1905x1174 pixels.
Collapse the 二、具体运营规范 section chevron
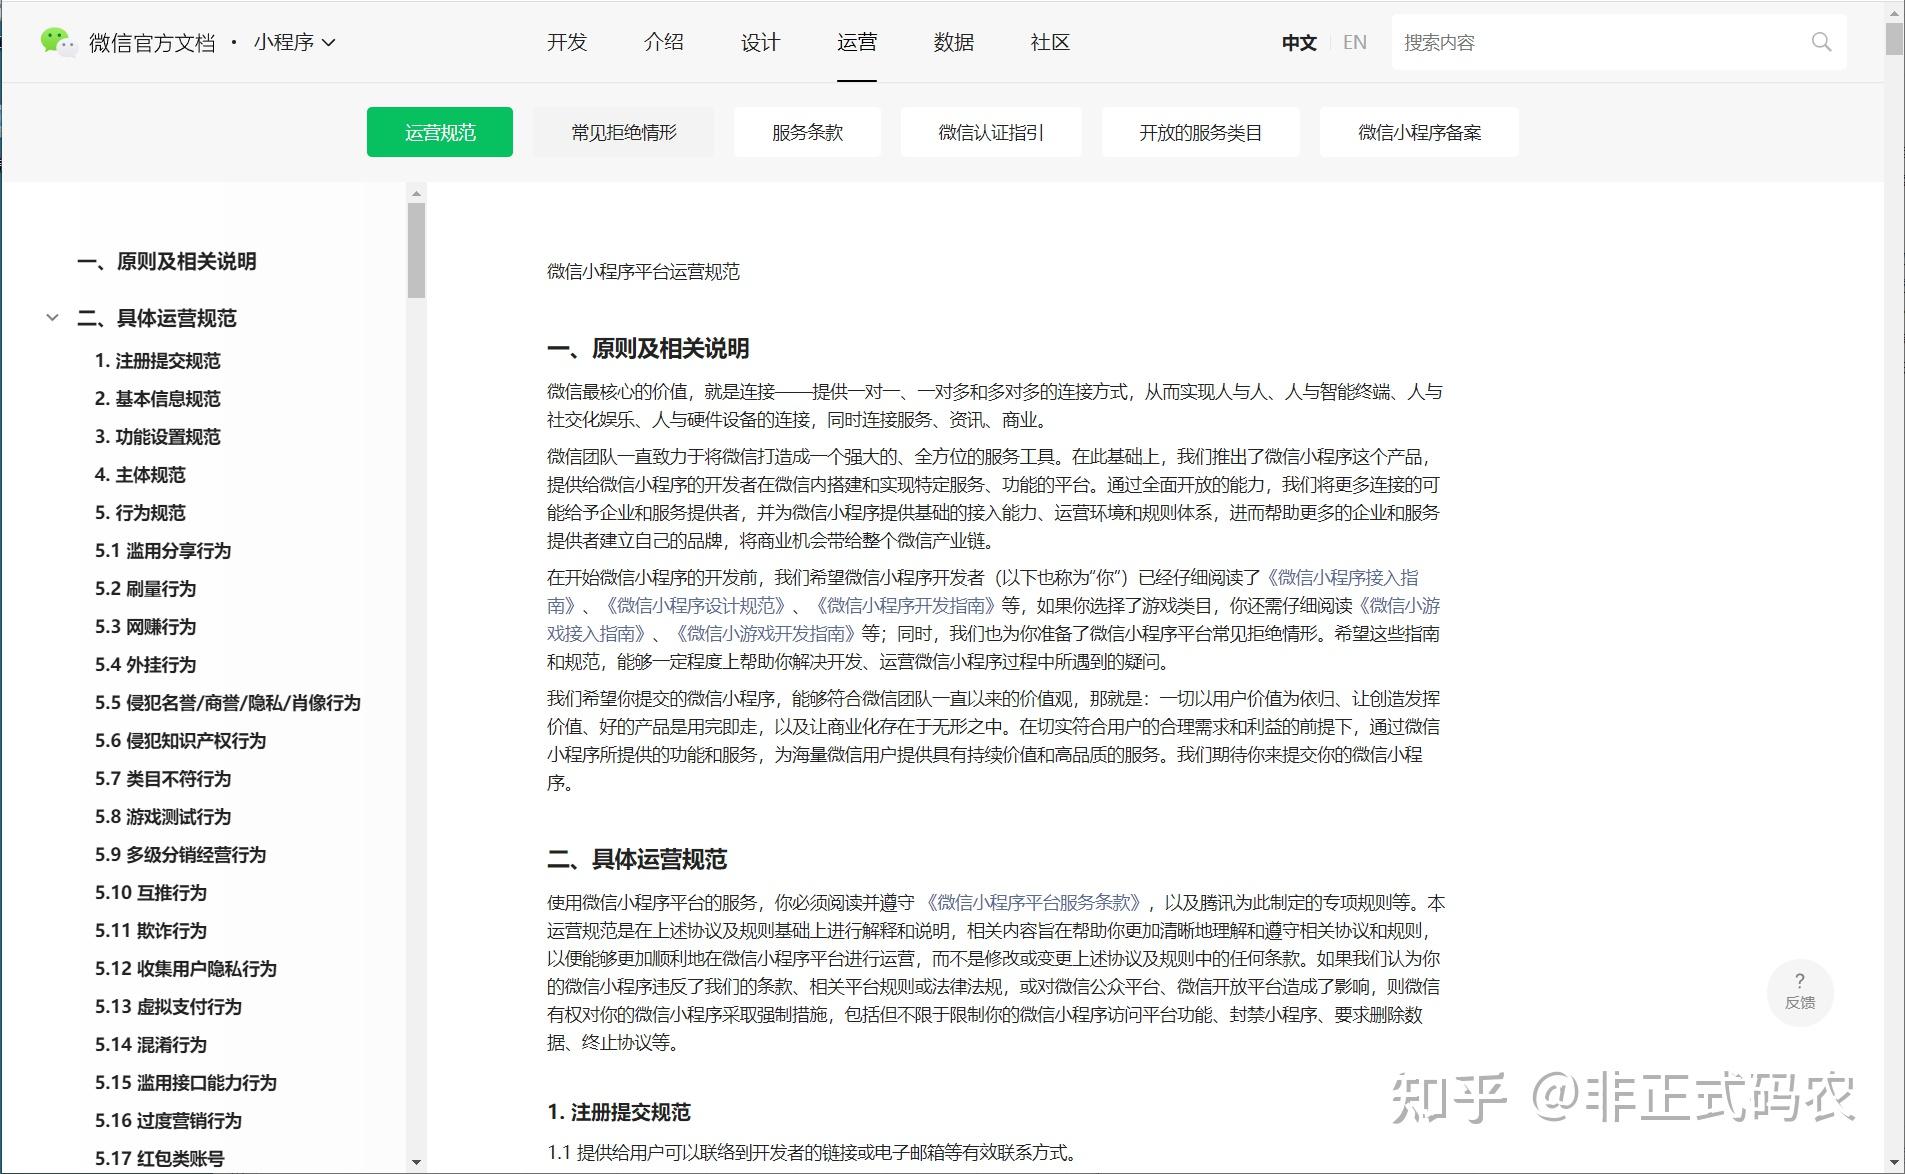click(52, 318)
